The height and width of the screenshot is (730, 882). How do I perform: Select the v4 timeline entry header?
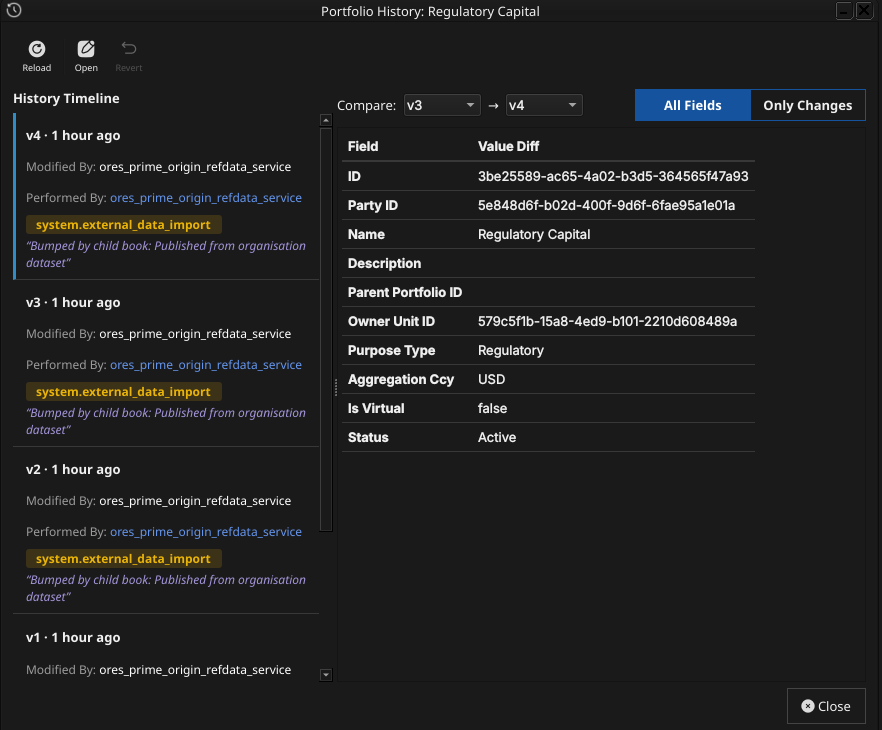click(x=73, y=136)
